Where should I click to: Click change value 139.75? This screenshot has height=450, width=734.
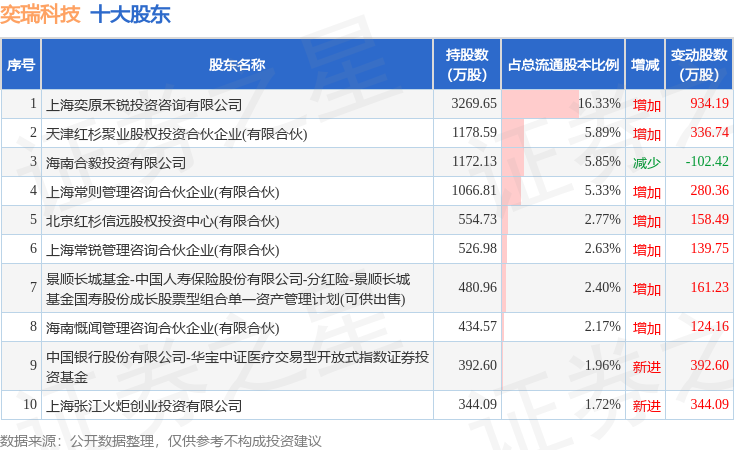pos(710,248)
